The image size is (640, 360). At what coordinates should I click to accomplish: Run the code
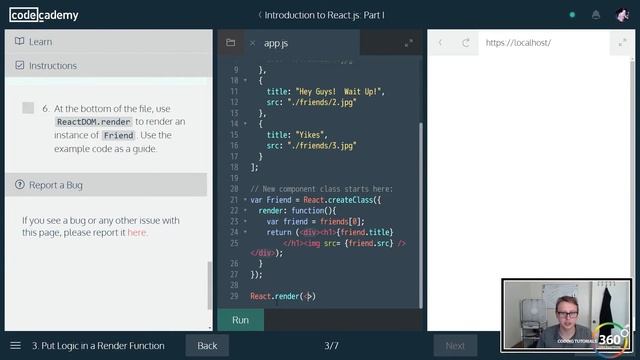tap(240, 320)
